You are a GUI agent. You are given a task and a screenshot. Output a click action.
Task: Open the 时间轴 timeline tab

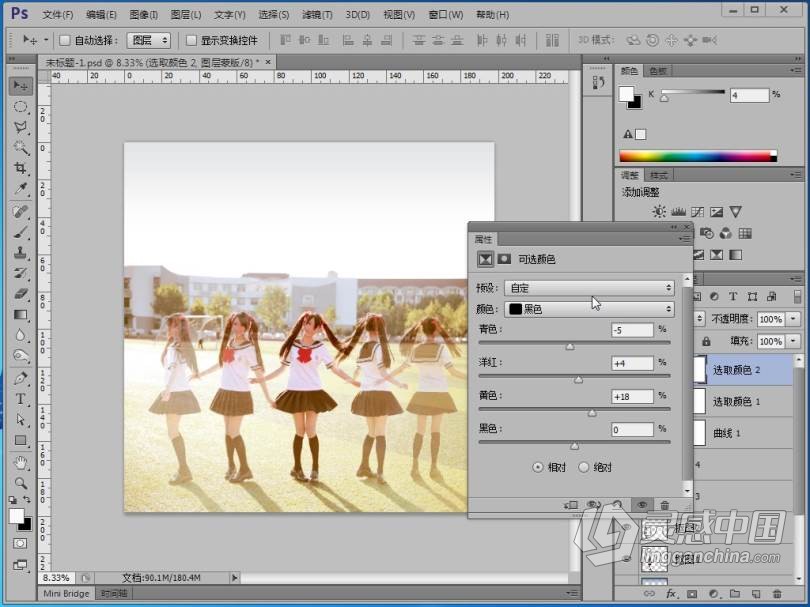click(x=114, y=594)
